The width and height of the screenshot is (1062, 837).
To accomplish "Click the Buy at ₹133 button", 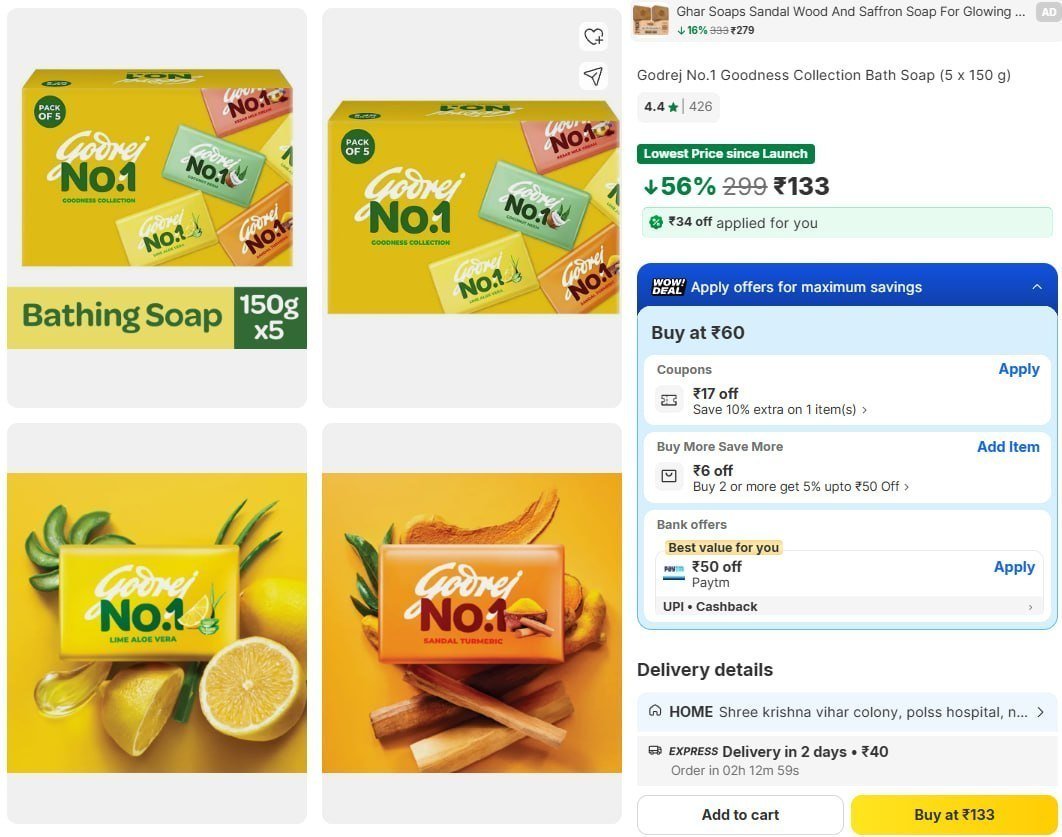I will pyautogui.click(x=954, y=815).
